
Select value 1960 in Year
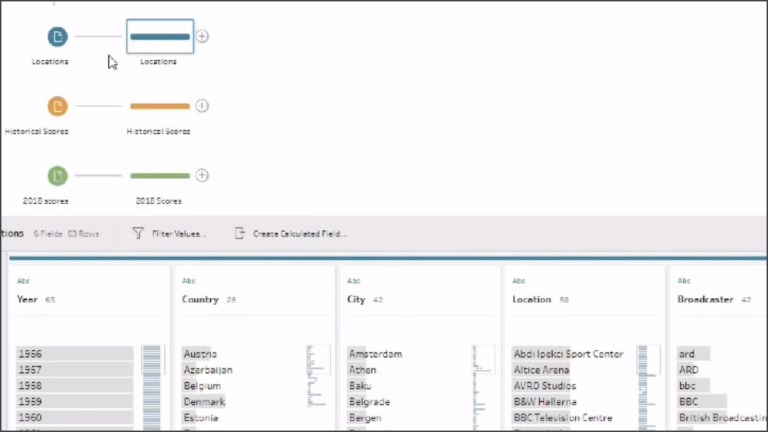click(74, 417)
